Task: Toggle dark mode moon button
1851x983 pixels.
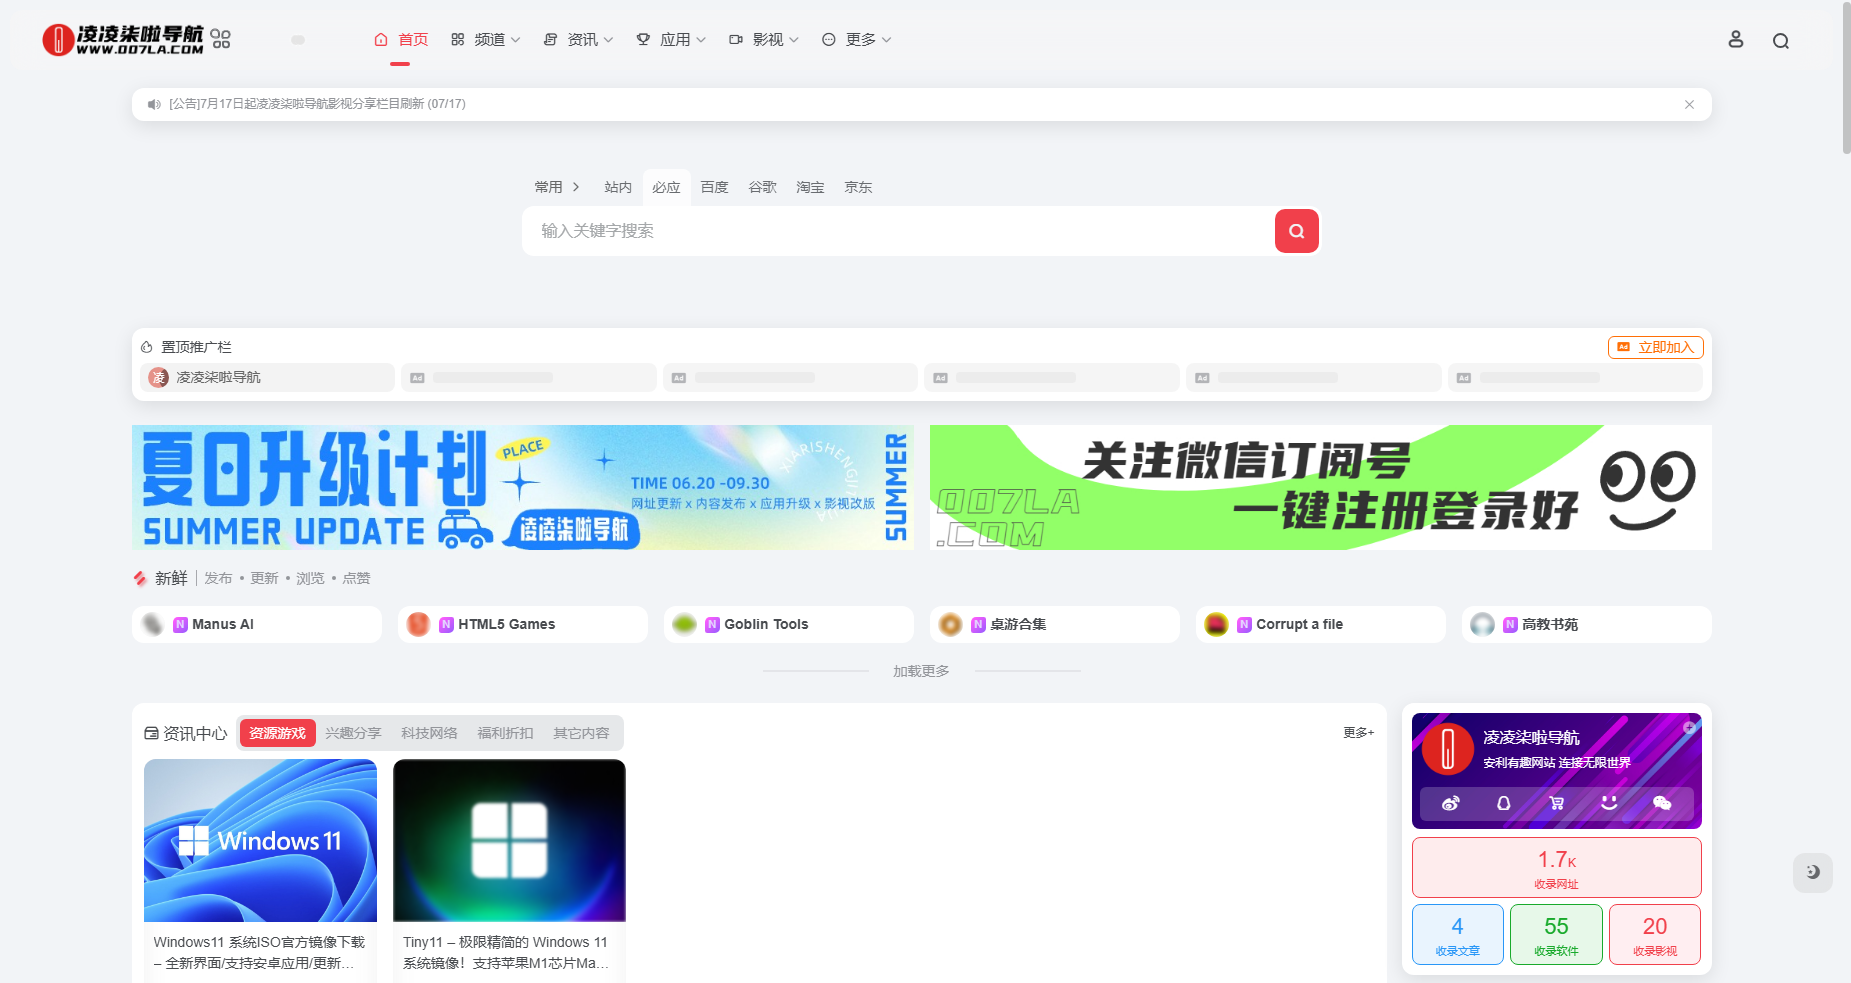Action: [x=1812, y=872]
